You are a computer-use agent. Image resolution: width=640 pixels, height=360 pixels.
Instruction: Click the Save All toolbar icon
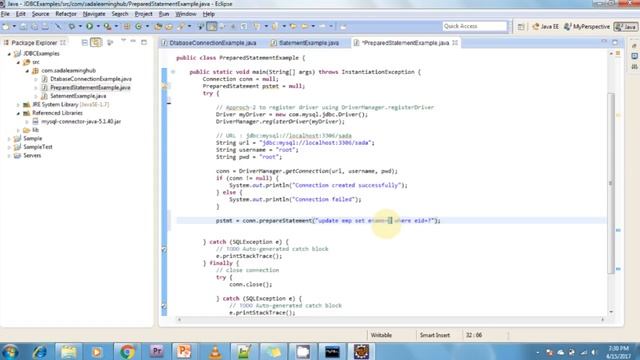(34, 26)
